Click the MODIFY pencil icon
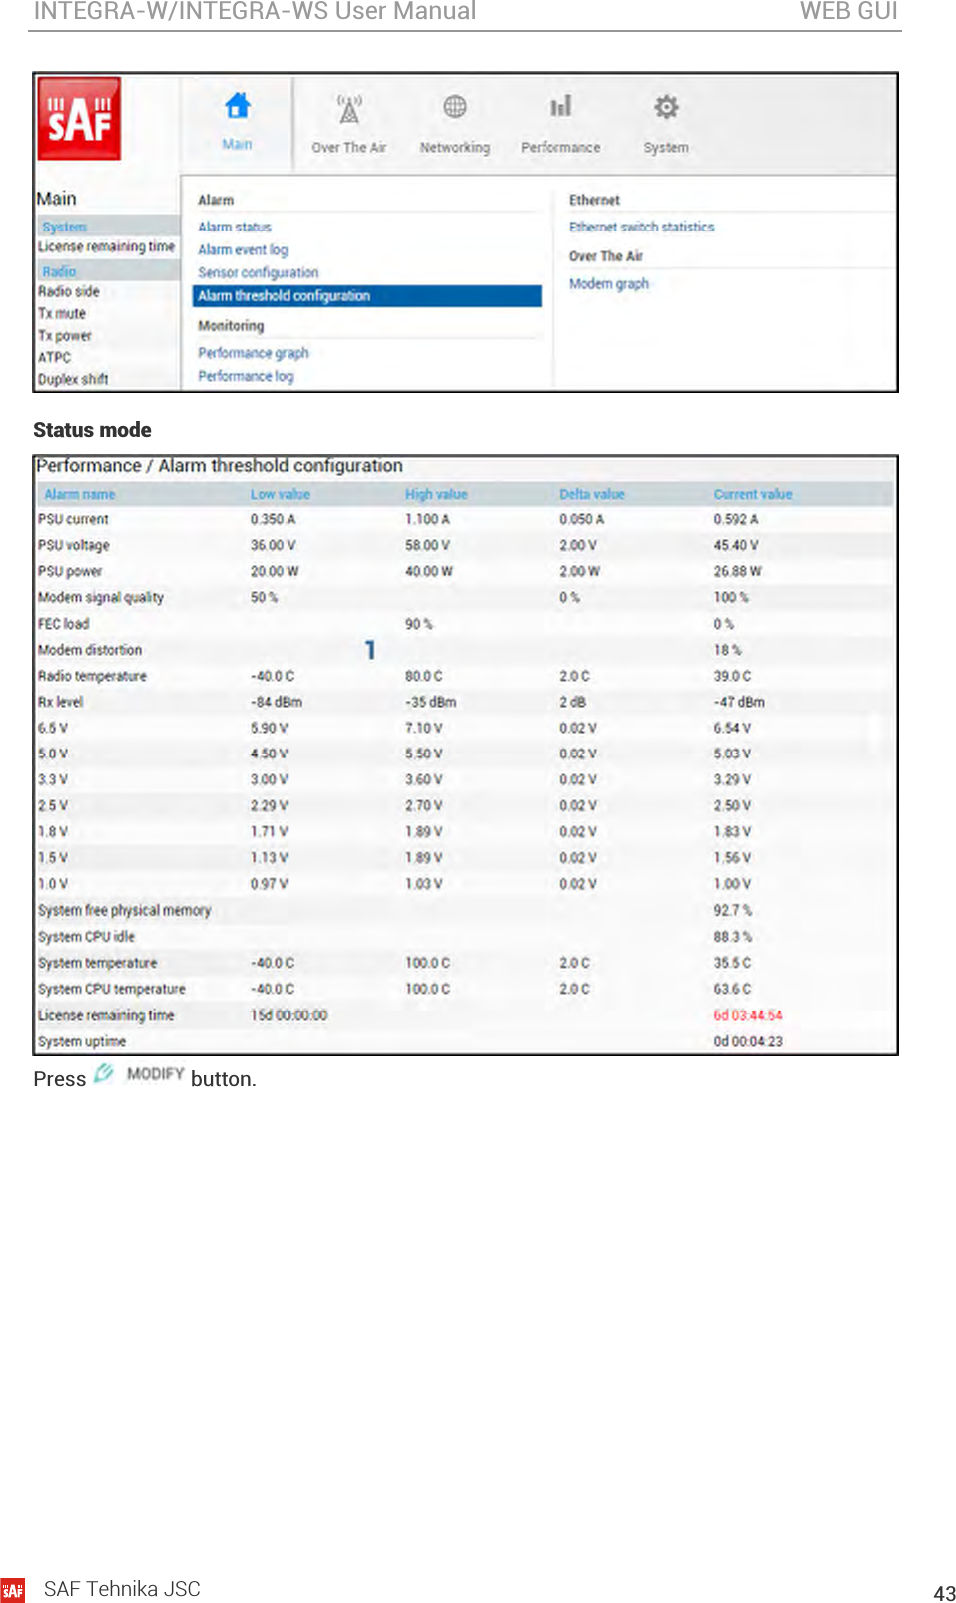Screen dimensions: 956x1603 click(104, 1073)
